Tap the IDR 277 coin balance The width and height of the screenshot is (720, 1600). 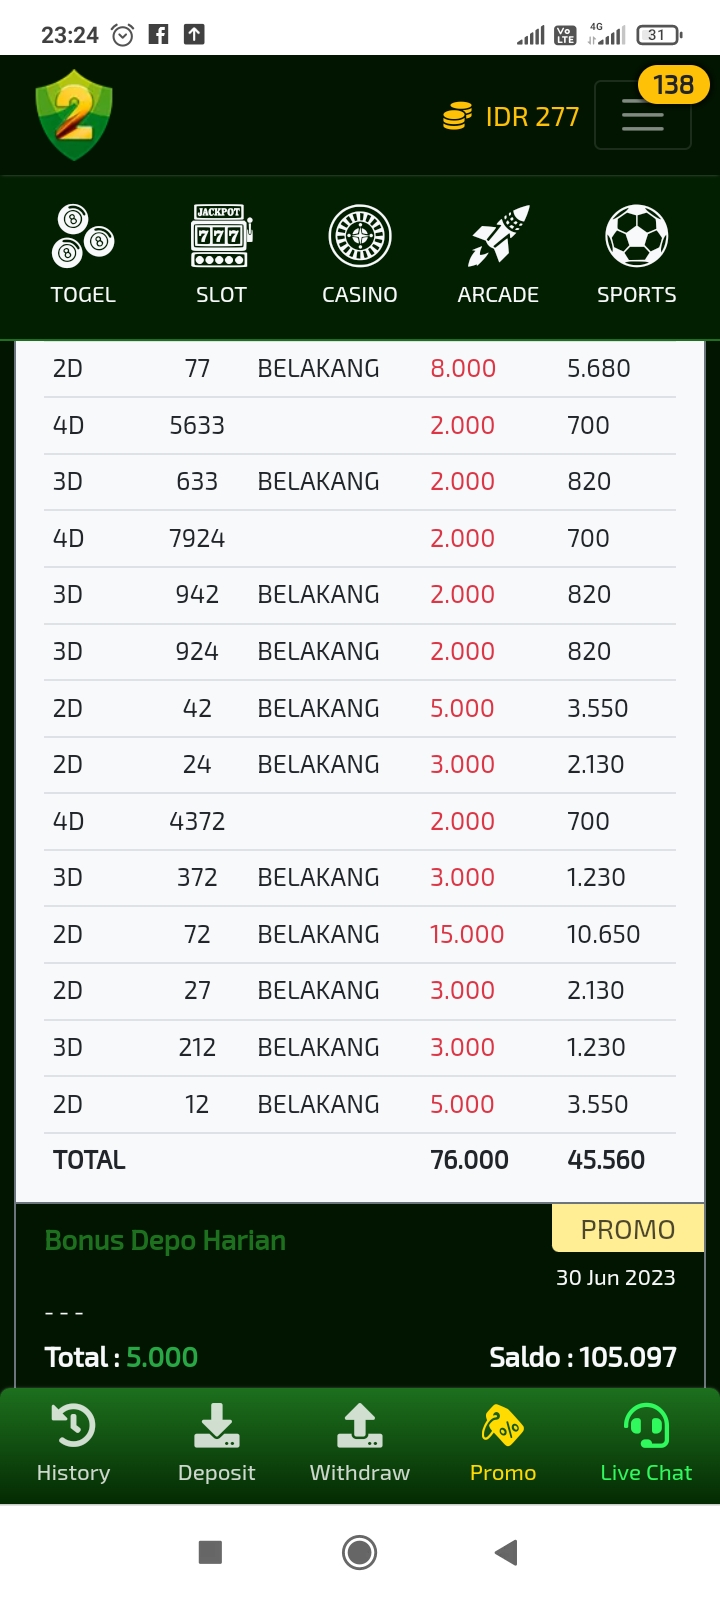[x=511, y=117]
